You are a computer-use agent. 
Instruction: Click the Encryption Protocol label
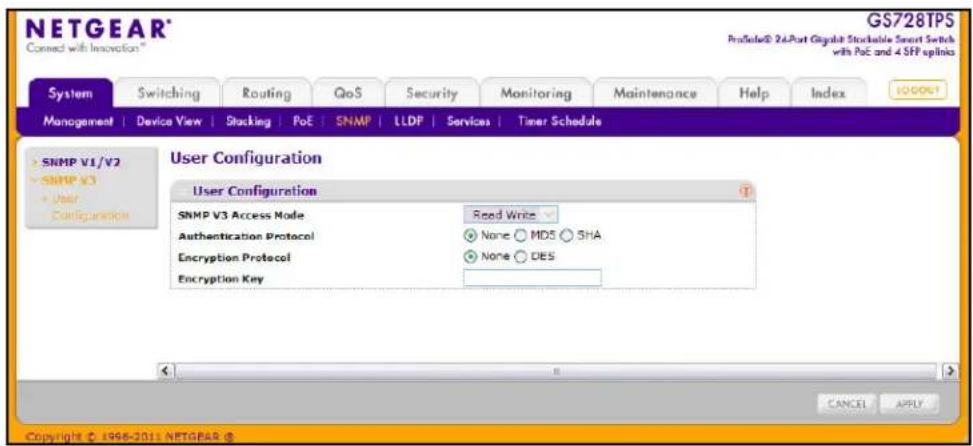tap(235, 257)
